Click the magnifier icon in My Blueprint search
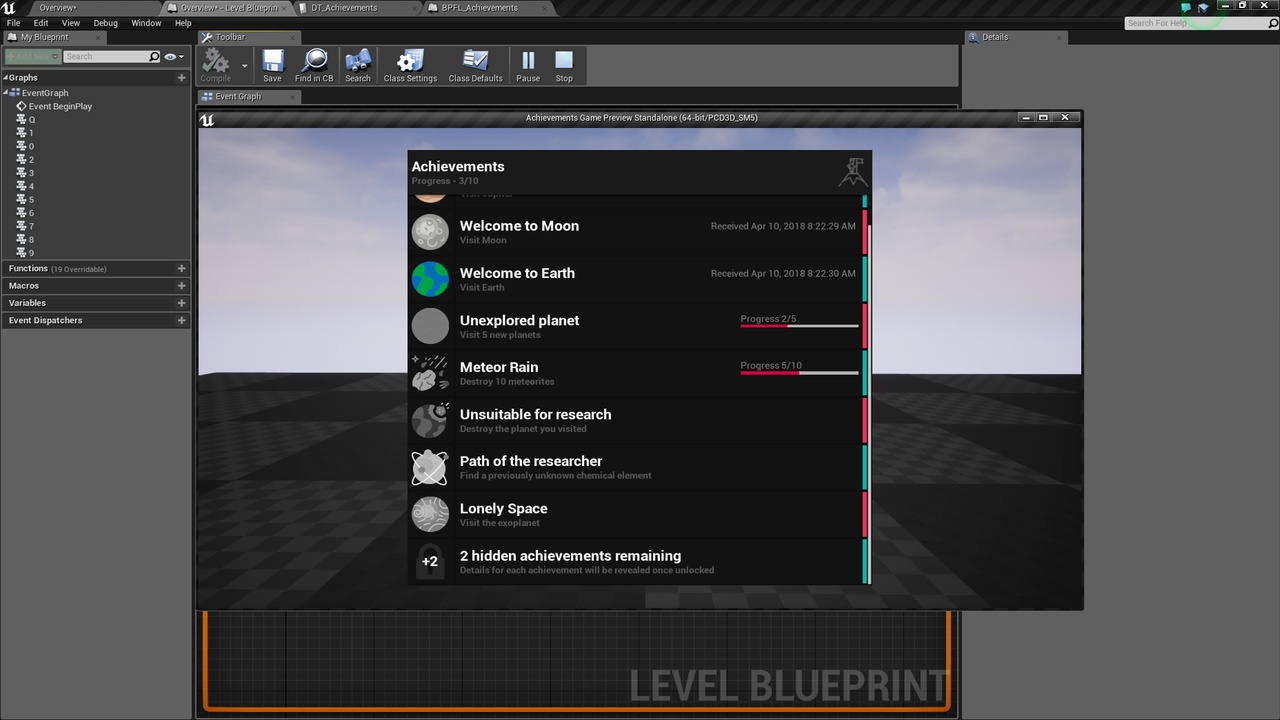 pyautogui.click(x=154, y=56)
